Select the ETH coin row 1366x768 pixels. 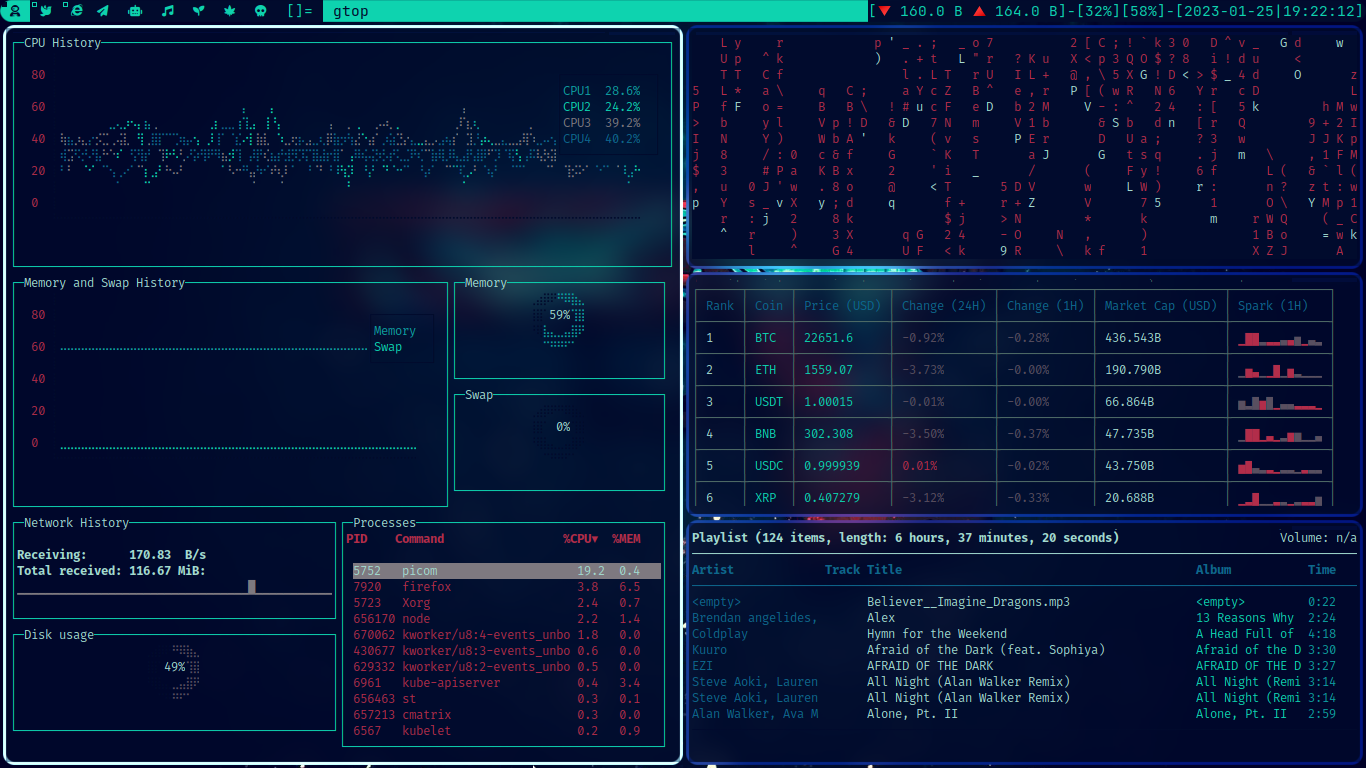[765, 370]
